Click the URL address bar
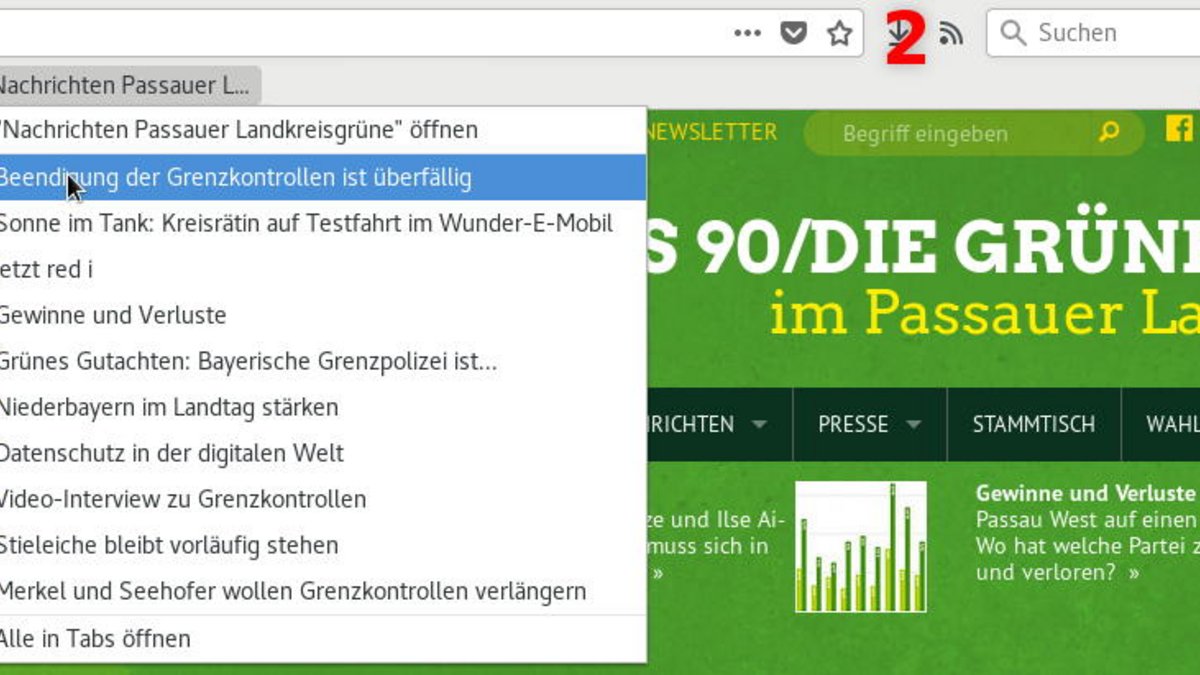The image size is (1200, 675). pos(430,33)
